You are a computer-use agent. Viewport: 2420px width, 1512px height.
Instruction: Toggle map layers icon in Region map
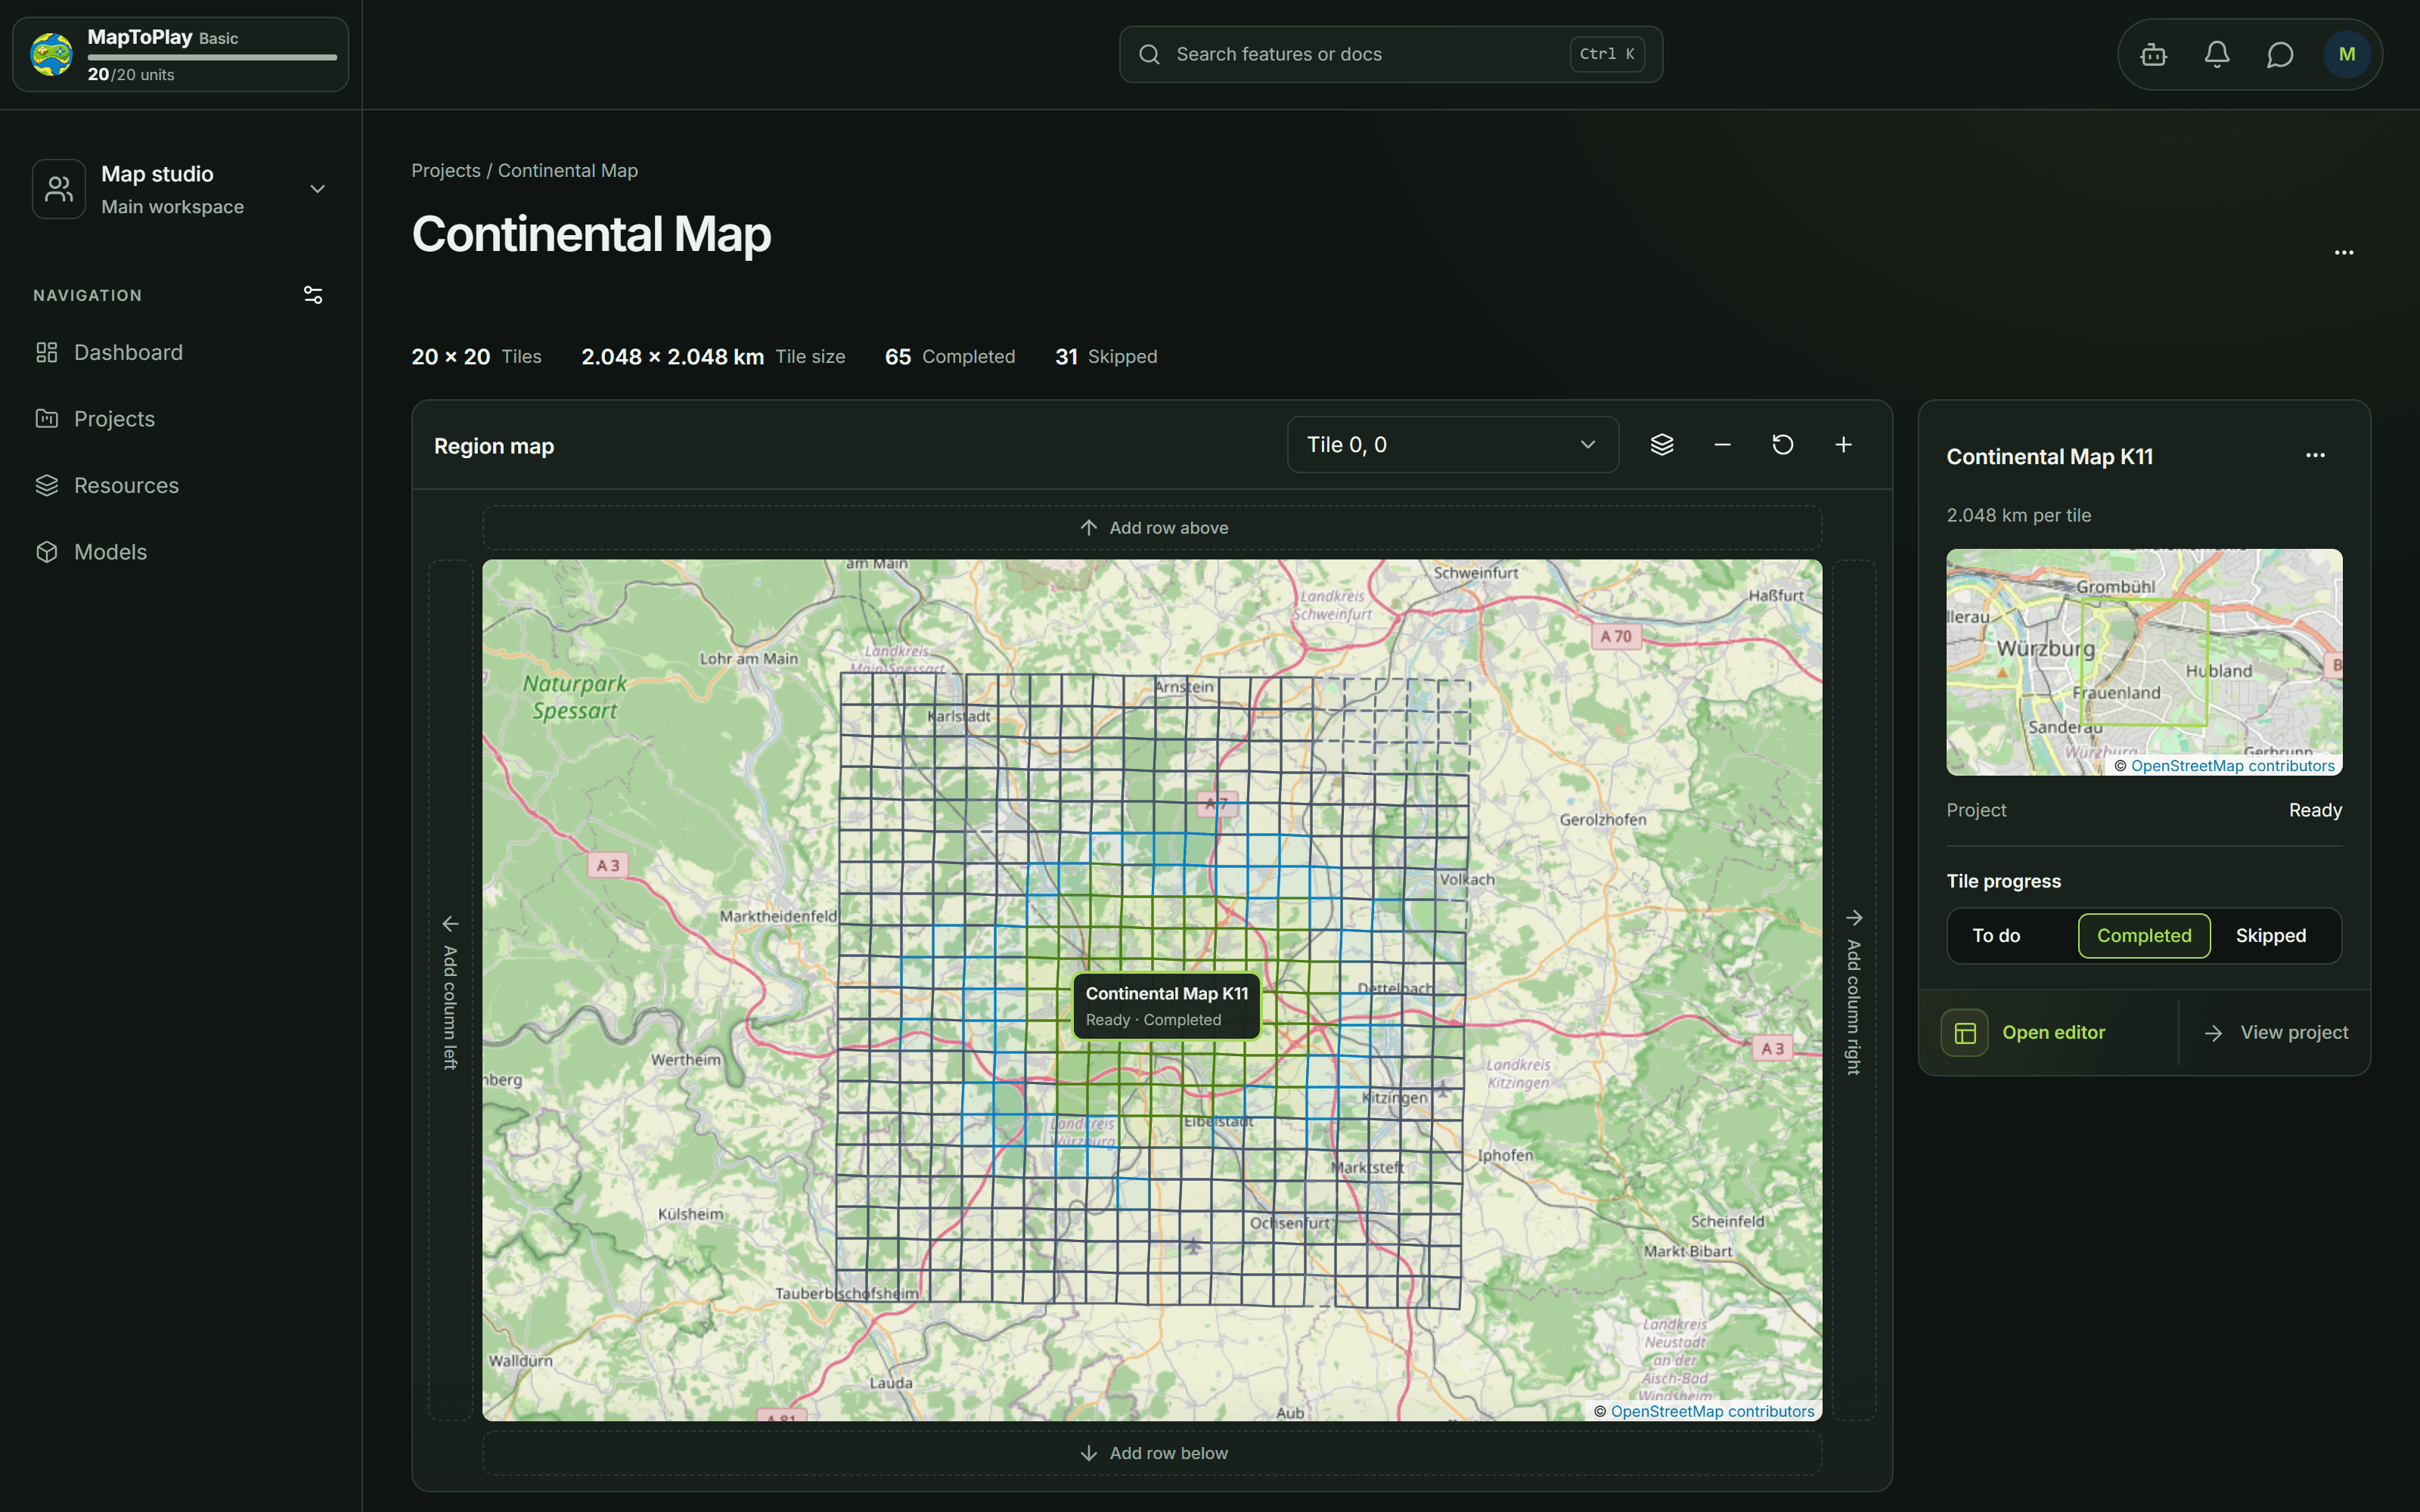pyautogui.click(x=1662, y=445)
